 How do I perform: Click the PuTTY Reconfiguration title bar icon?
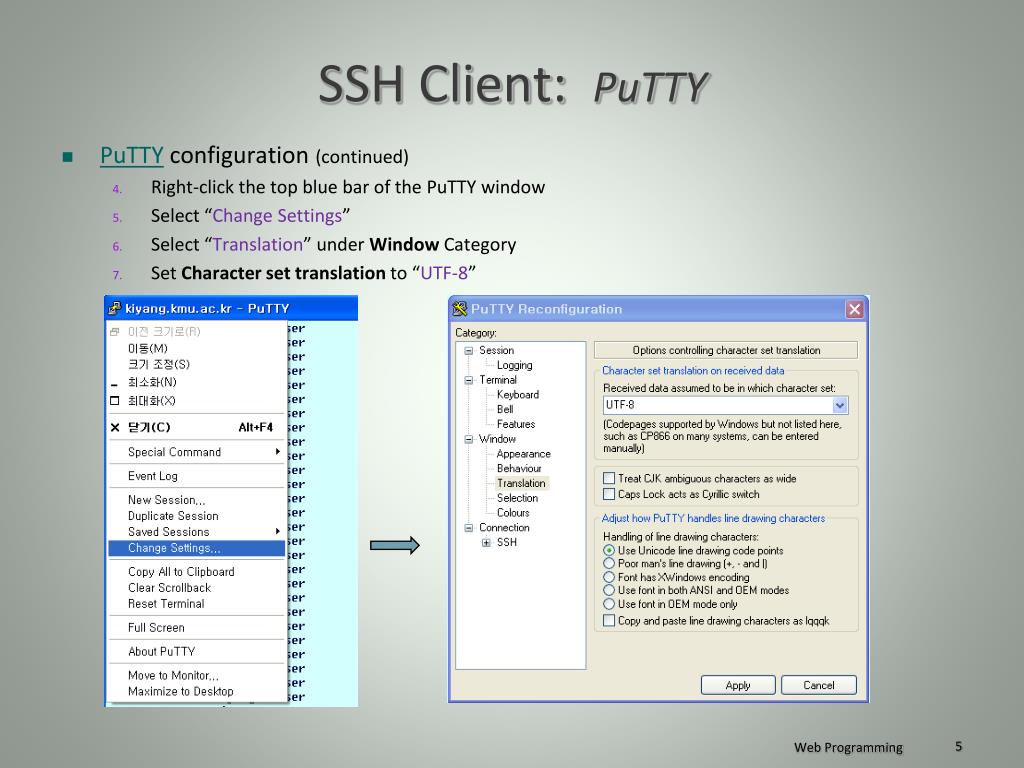click(x=460, y=309)
